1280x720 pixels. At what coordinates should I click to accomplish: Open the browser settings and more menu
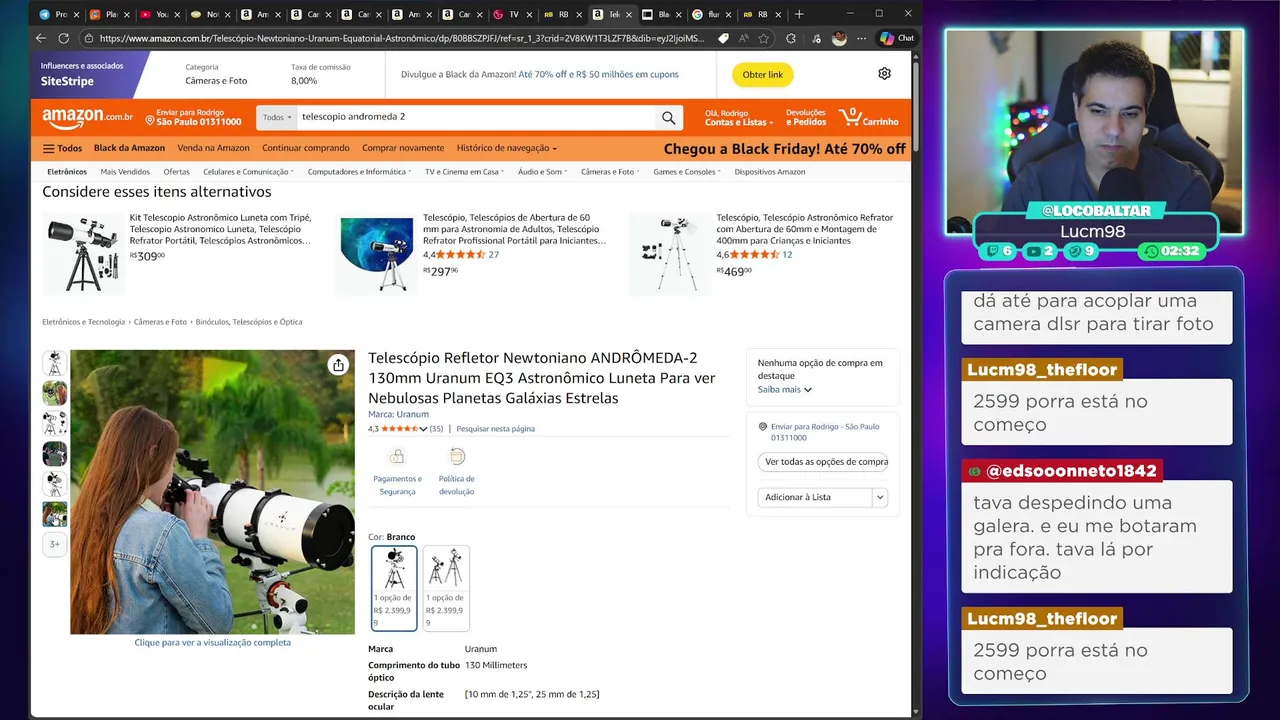pyautogui.click(x=861, y=38)
